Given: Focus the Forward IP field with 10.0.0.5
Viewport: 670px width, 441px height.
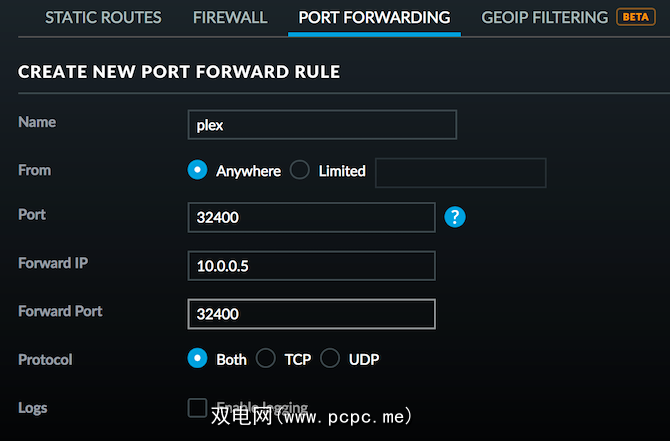Looking at the screenshot, I should [x=311, y=265].
